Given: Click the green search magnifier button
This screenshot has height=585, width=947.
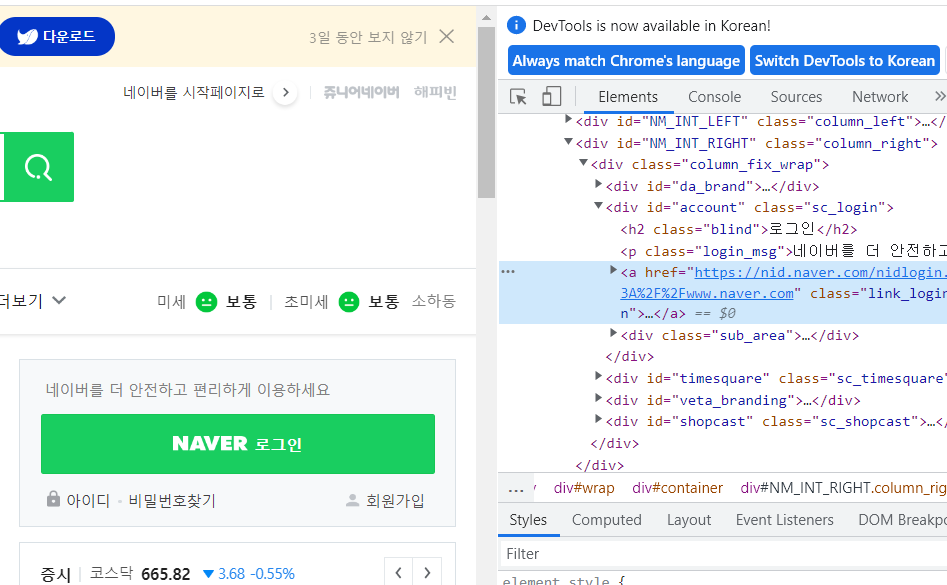Looking at the screenshot, I should (x=39, y=167).
